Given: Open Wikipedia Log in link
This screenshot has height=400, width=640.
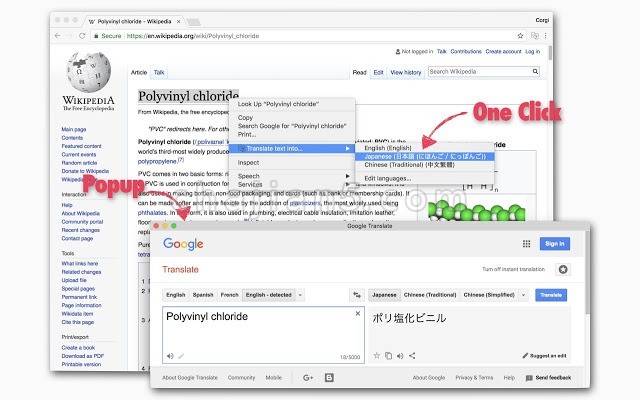Looking at the screenshot, I should click(532, 51).
